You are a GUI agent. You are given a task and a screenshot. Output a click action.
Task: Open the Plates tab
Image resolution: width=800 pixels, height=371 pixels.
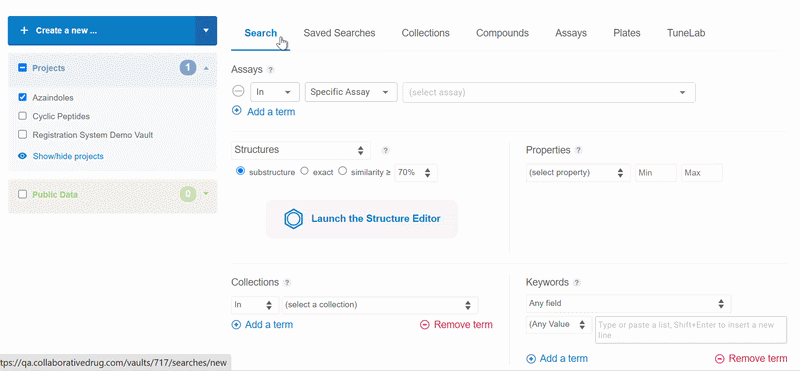click(627, 33)
